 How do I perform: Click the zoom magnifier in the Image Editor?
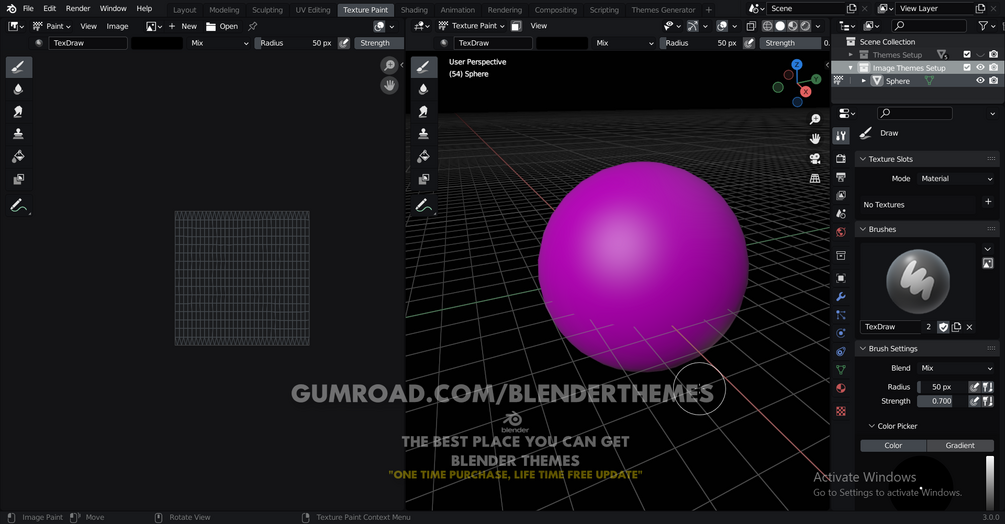tap(389, 65)
